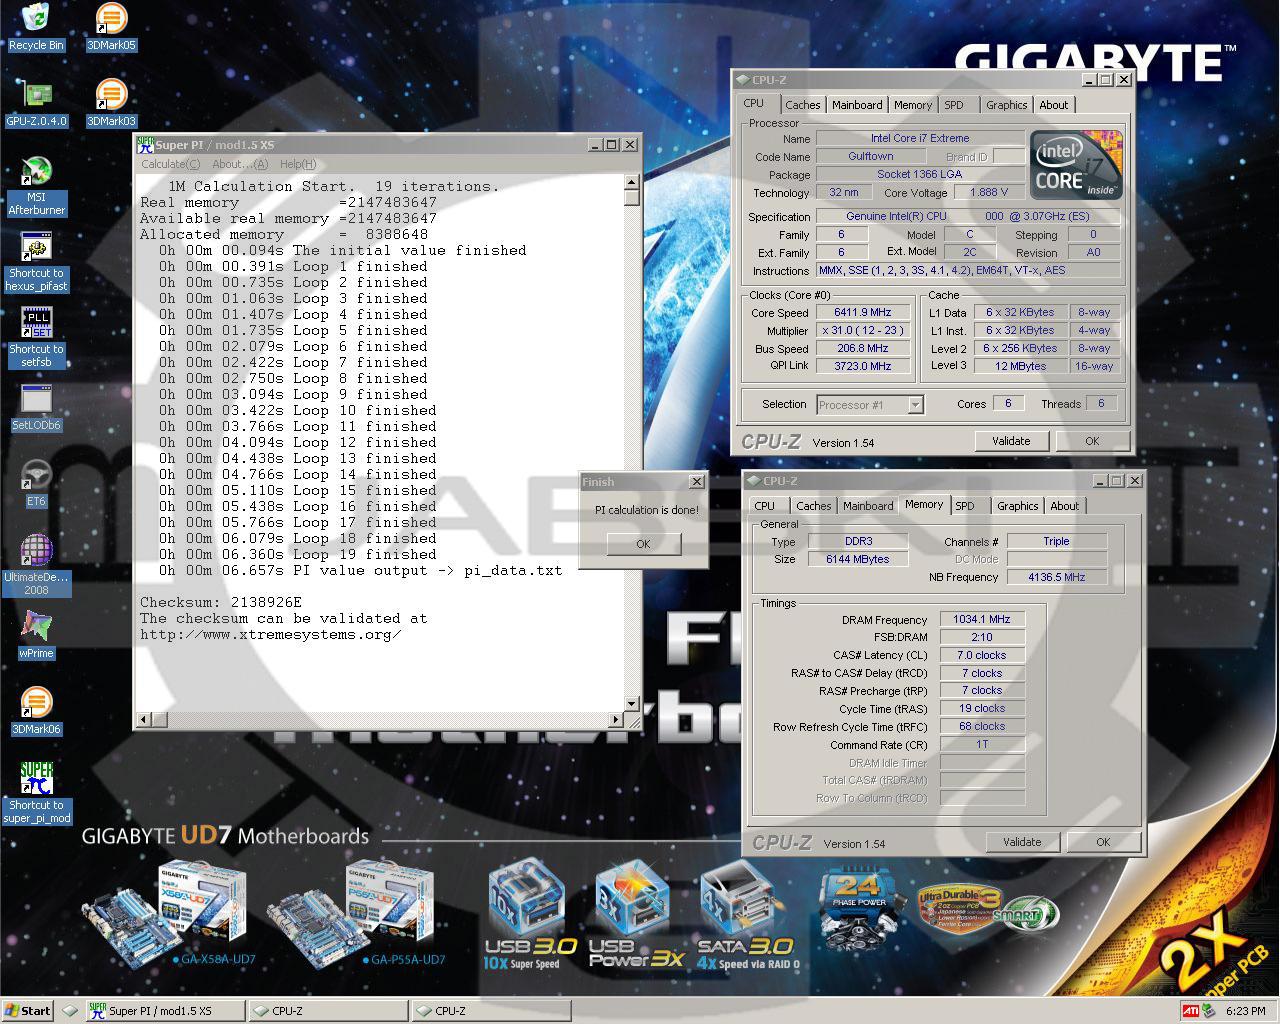The width and height of the screenshot is (1280, 1024).
Task: Click the ATI tray icon
Action: [x=1190, y=1010]
